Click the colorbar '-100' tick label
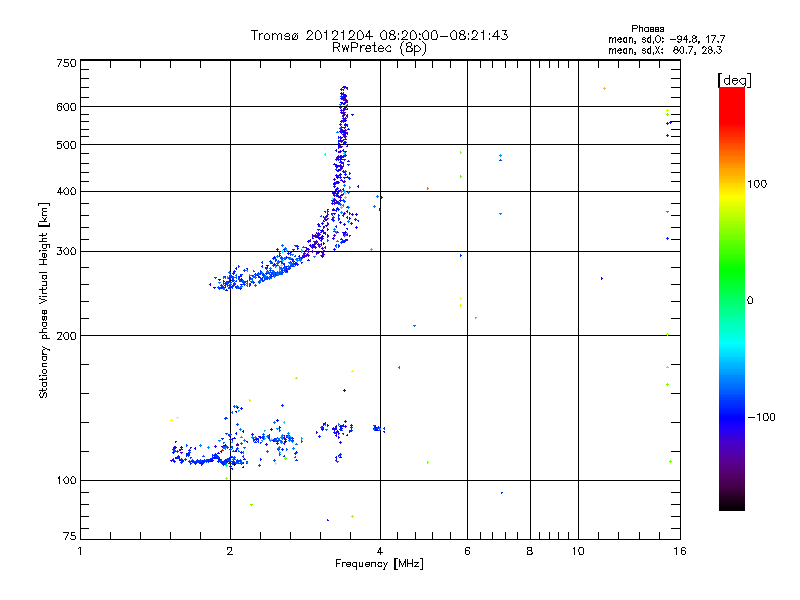The height and width of the screenshot is (600, 800). 762,417
